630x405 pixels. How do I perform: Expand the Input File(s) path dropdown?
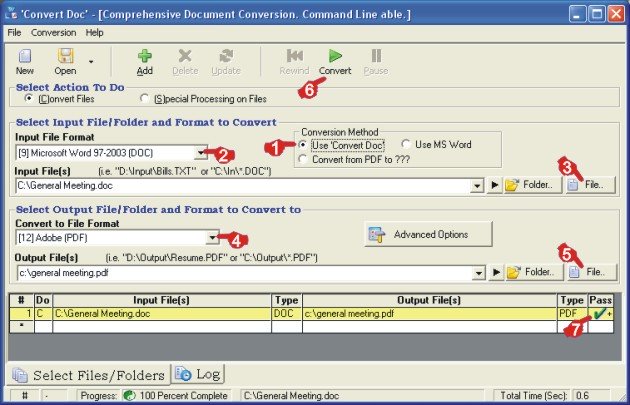pyautogui.click(x=477, y=186)
